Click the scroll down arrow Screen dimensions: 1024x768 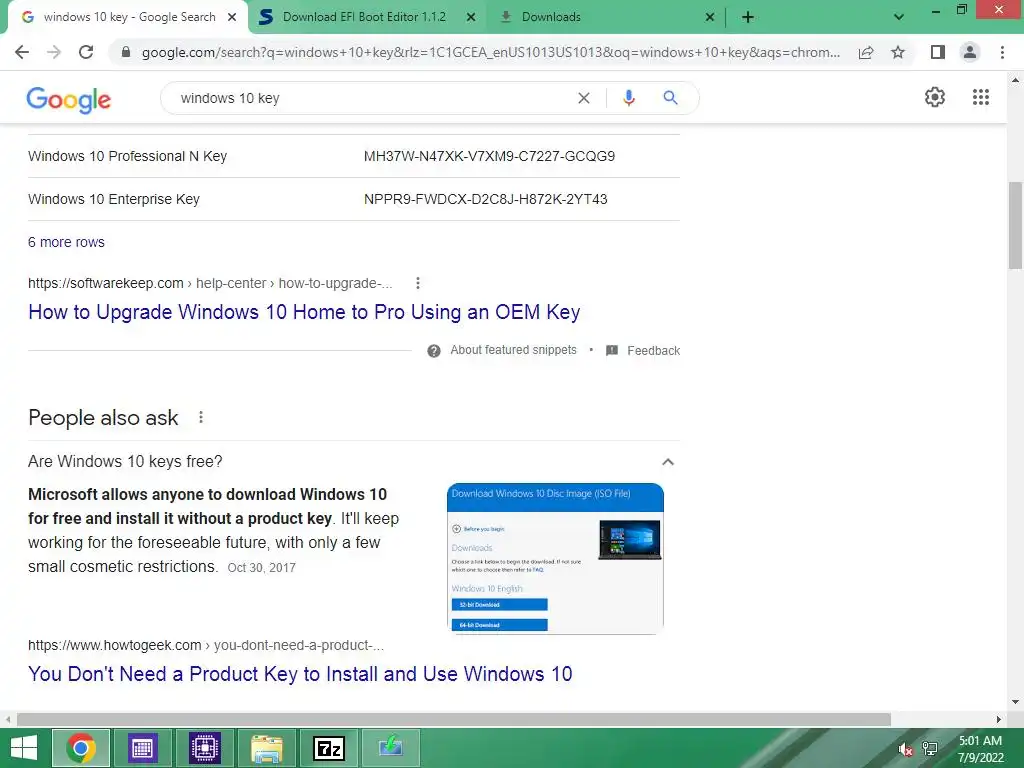coord(1015,702)
